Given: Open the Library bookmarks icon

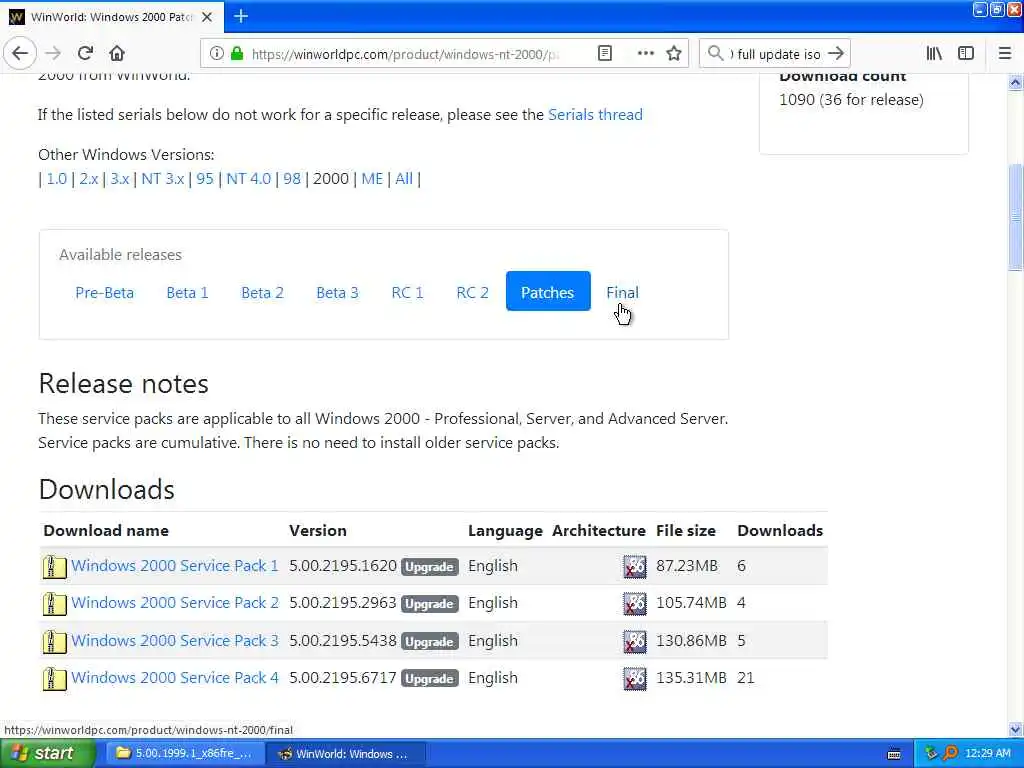Looking at the screenshot, I should [x=934, y=54].
